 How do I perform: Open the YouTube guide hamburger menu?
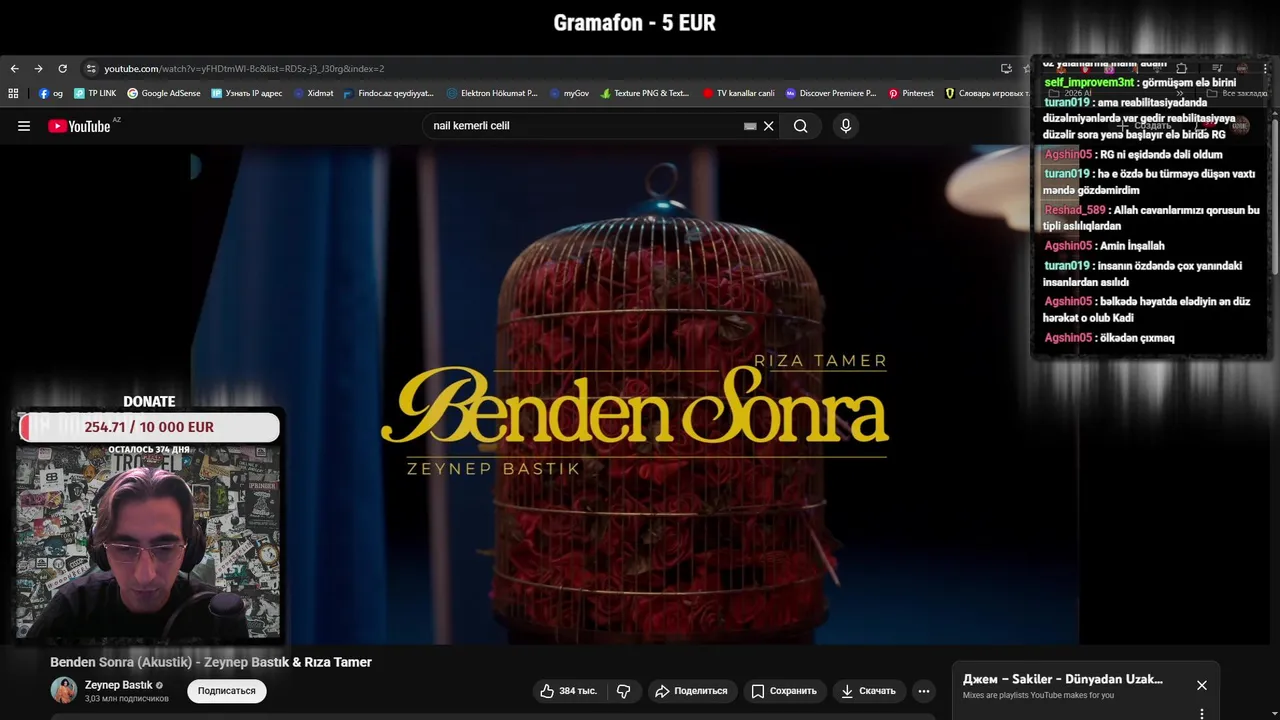tap(24, 126)
